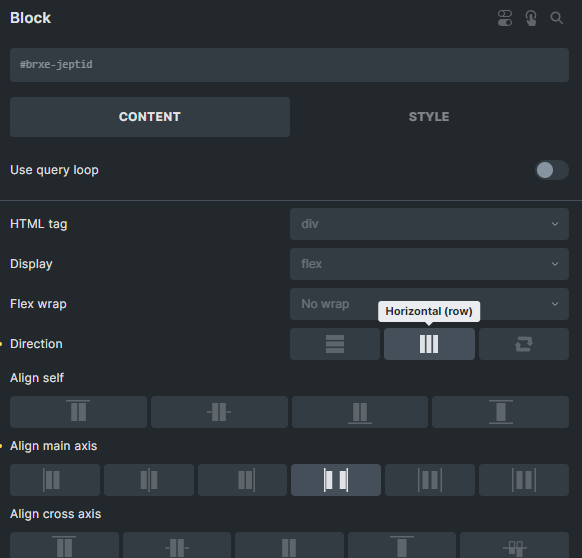This screenshot has height=558, width=582.
Task: Set Align self to stretch
Action: 500,412
